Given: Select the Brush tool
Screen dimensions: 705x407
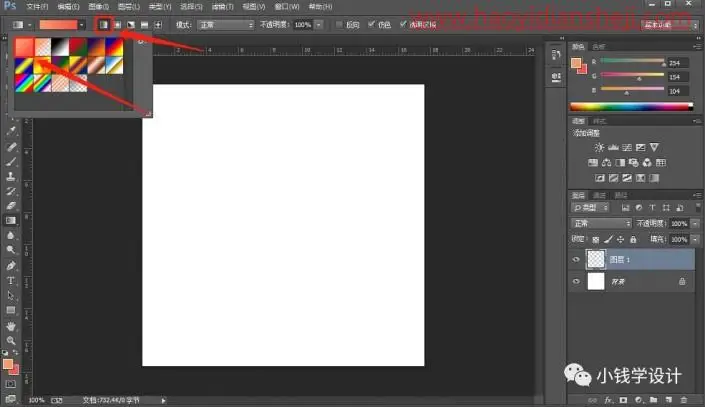Looking at the screenshot, I should coord(11,161).
